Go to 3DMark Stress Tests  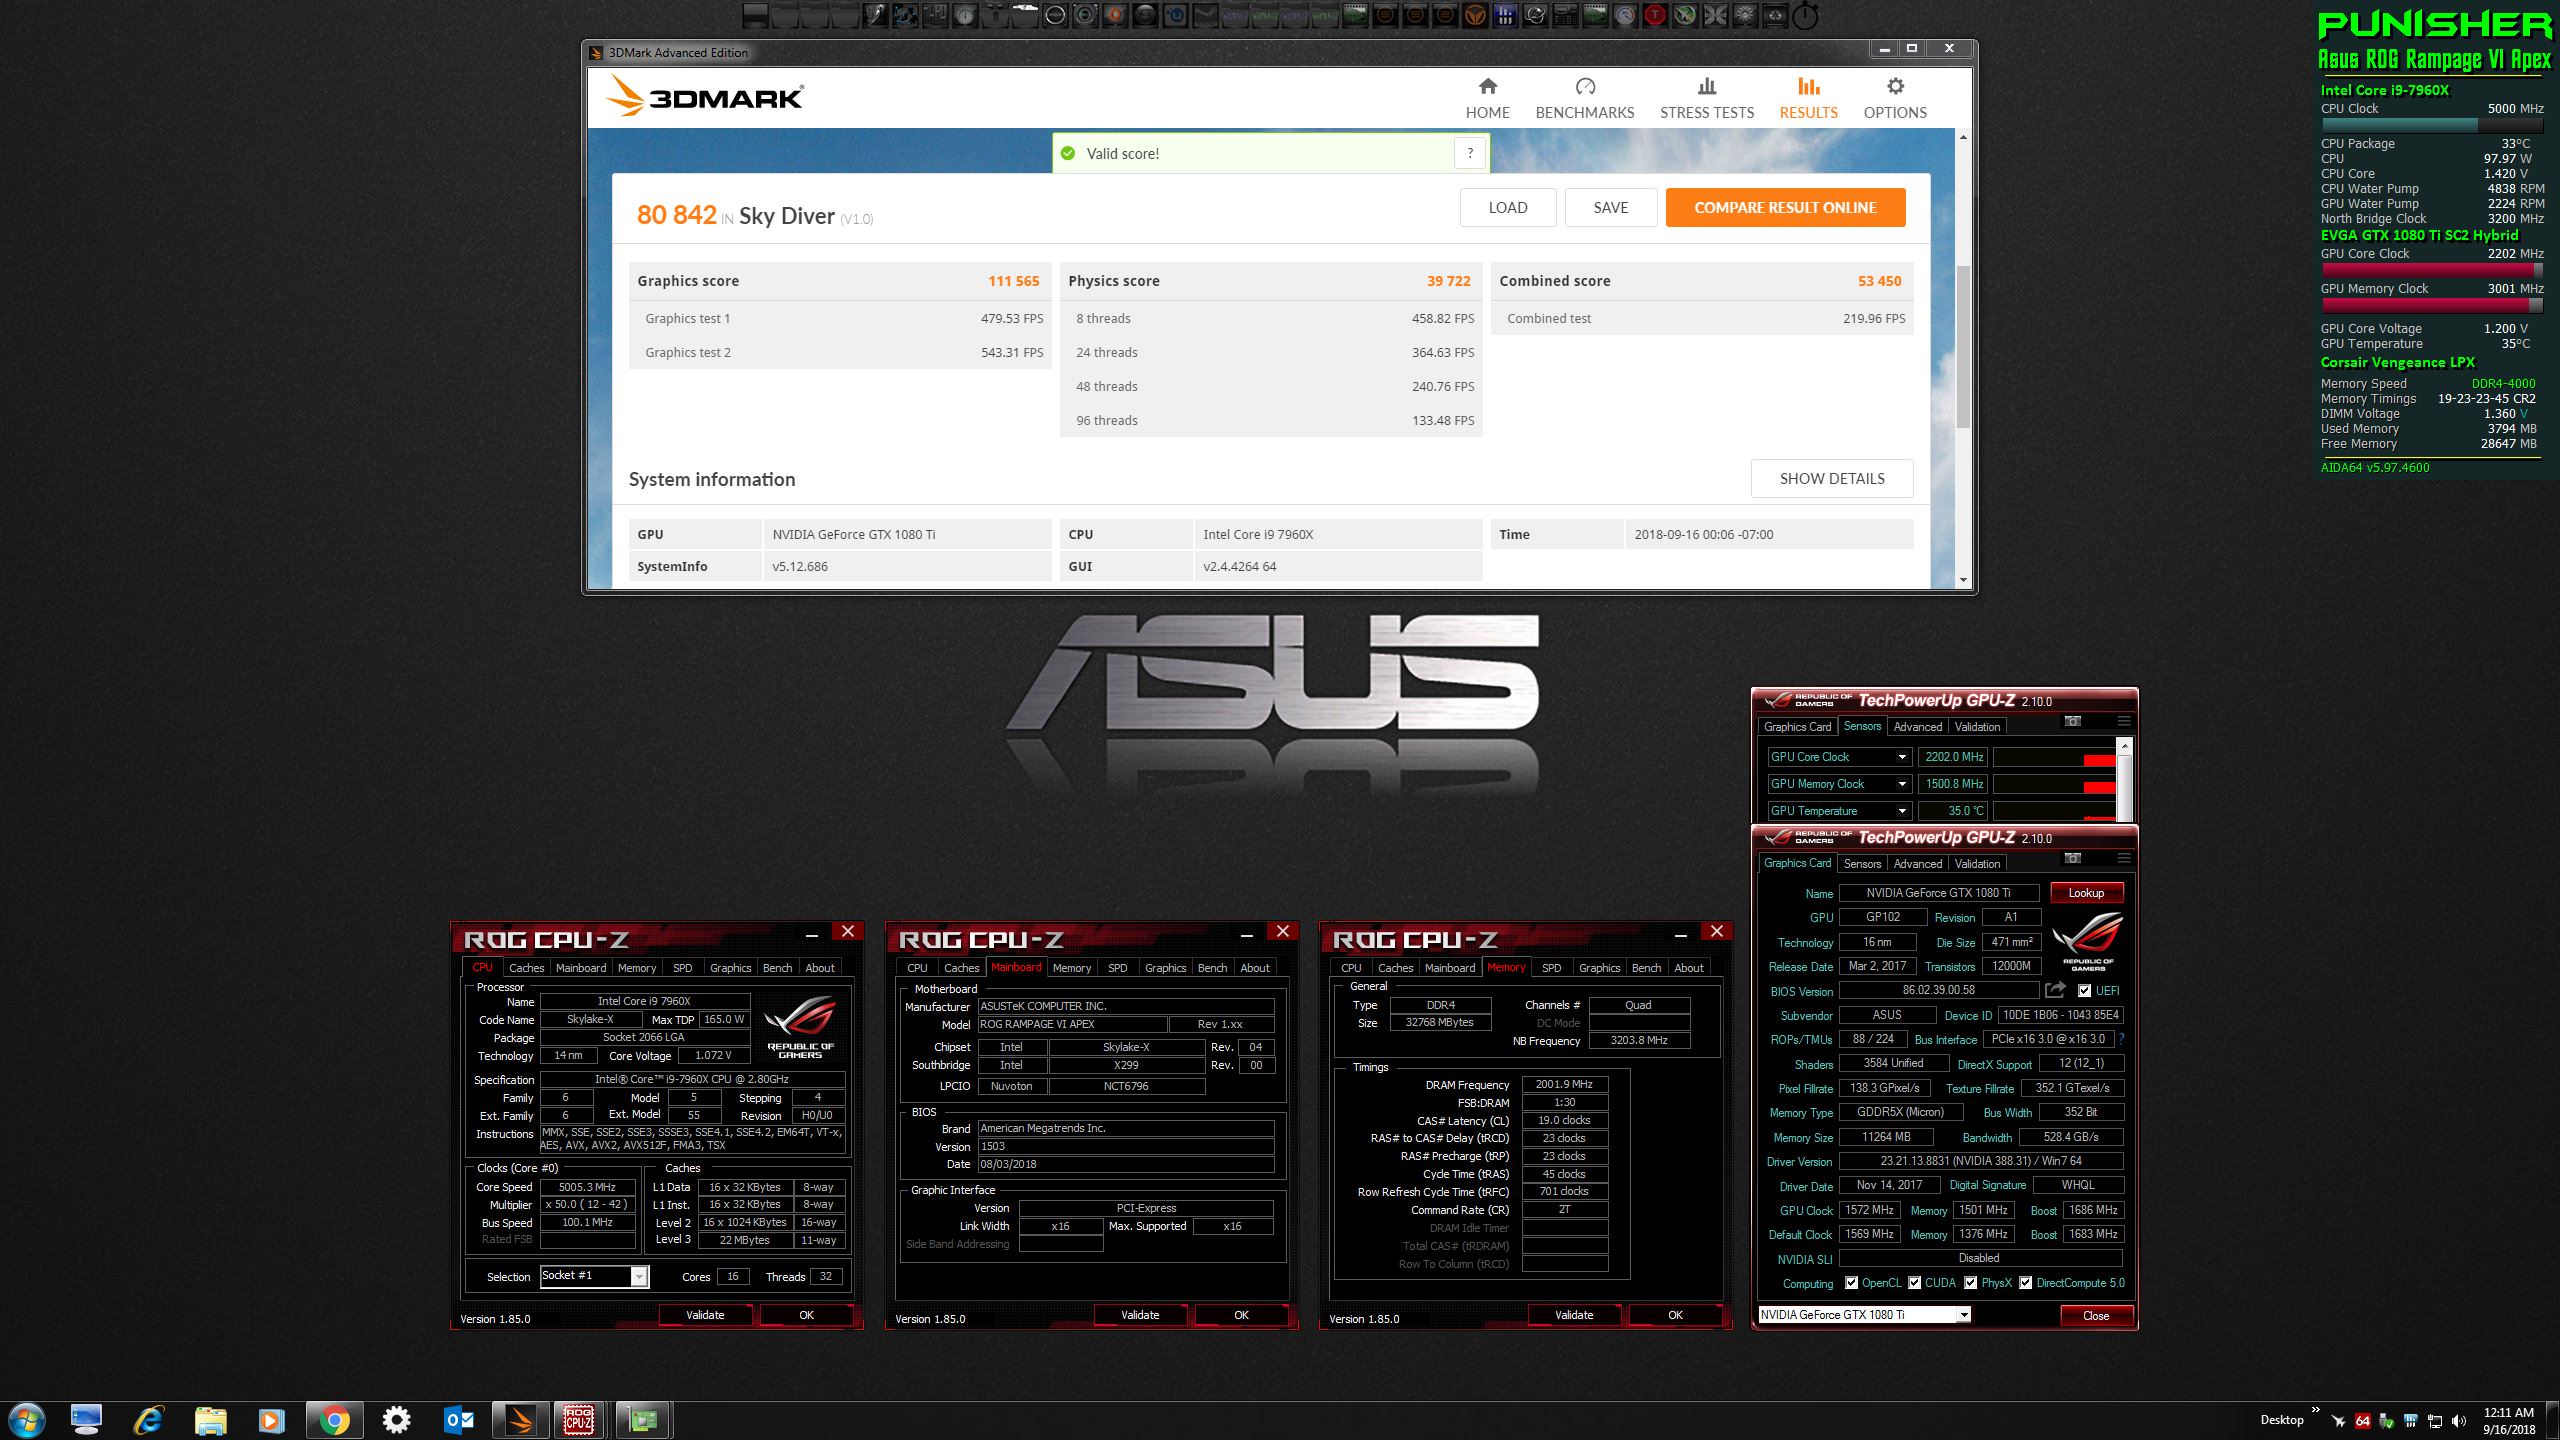click(x=1706, y=98)
